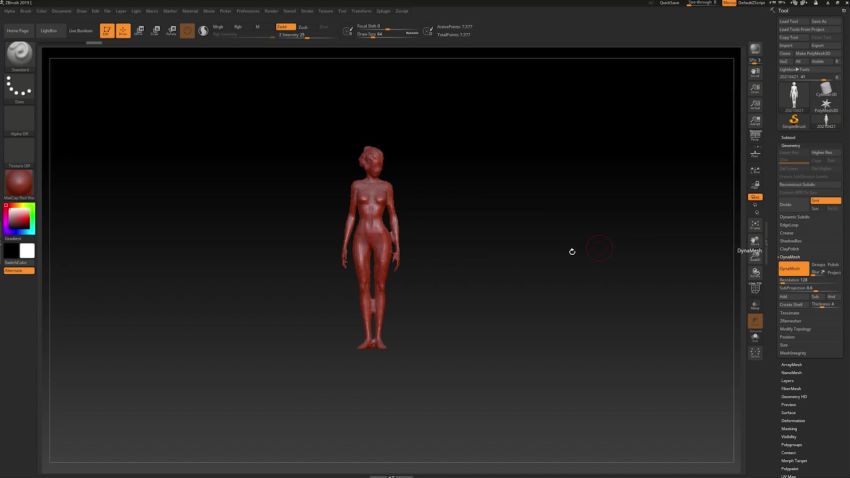Pick a color in the color picker square
The height and width of the screenshot is (478, 850).
point(19,219)
